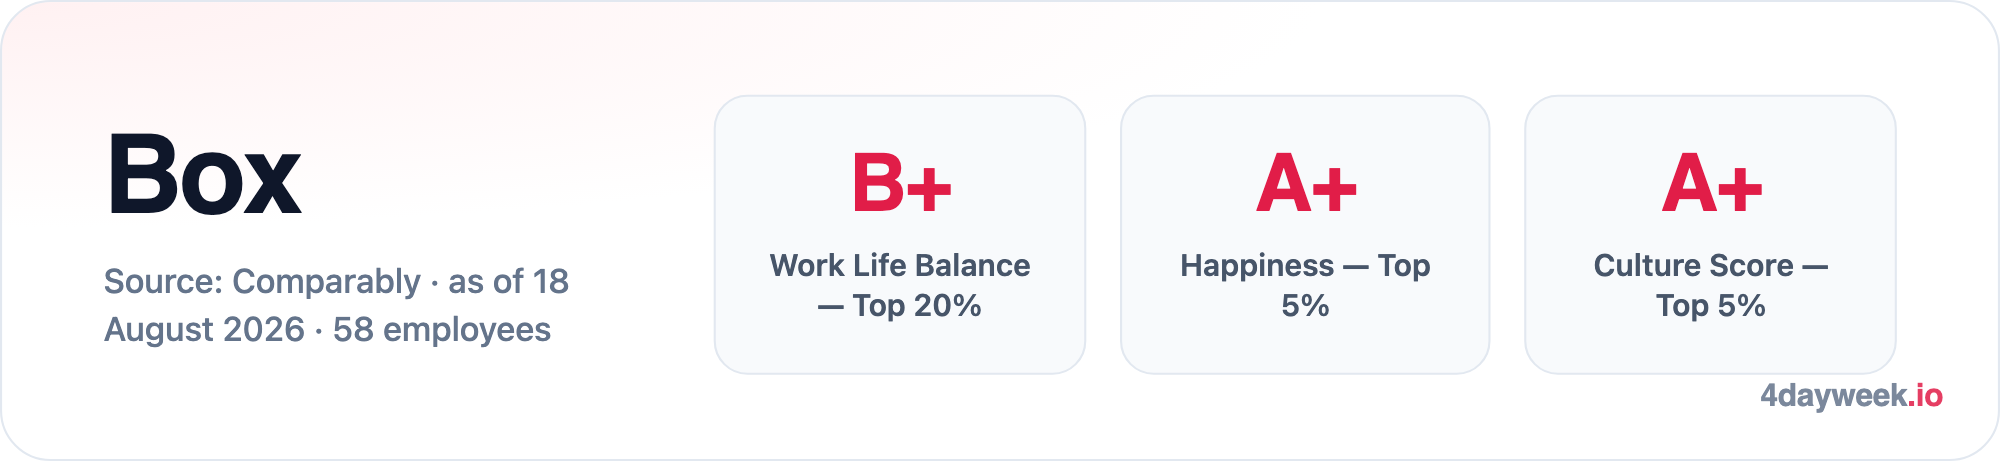Select the Work Life Balance label
The image size is (2000, 461).
900,265
